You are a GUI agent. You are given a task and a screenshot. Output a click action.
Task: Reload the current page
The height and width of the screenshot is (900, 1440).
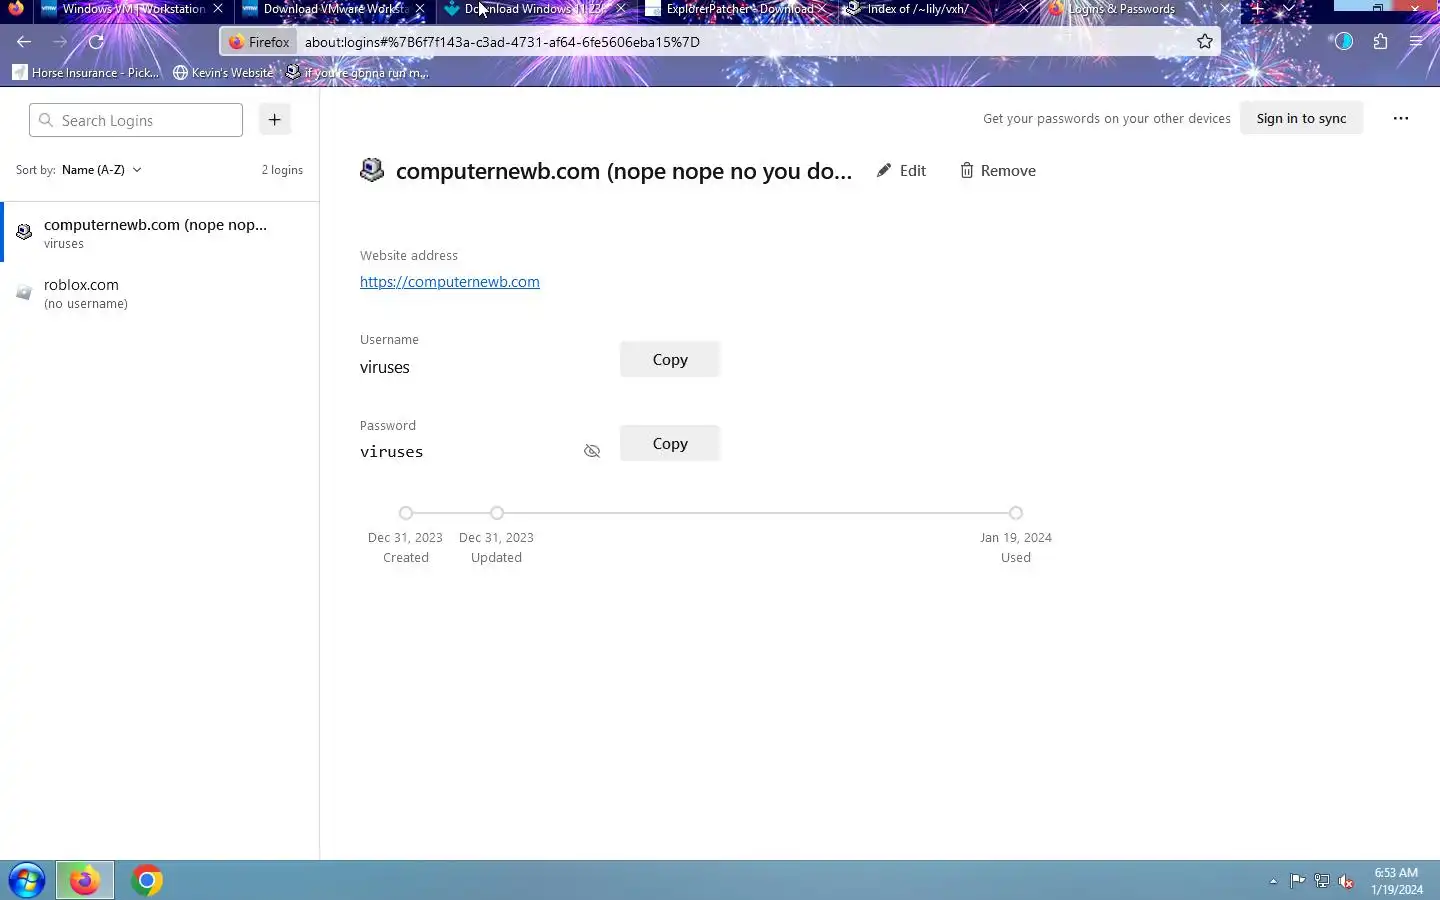pyautogui.click(x=96, y=42)
